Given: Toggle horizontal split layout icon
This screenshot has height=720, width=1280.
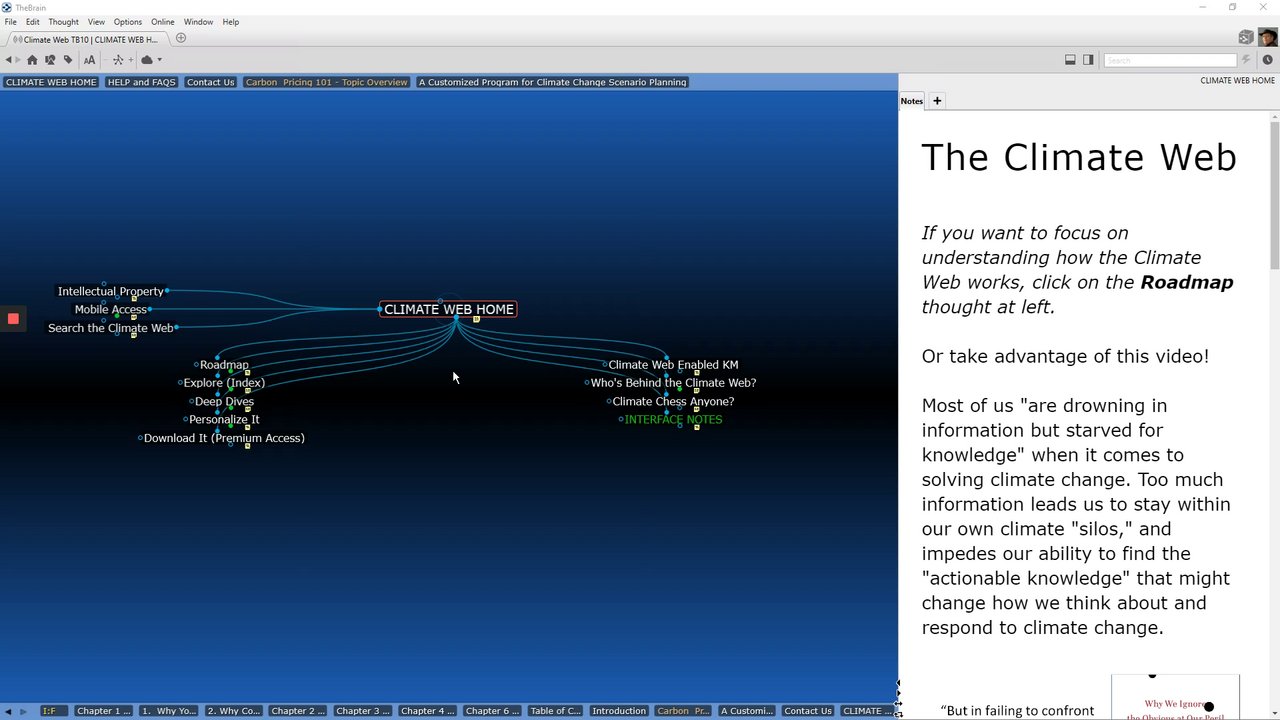Looking at the screenshot, I should 1070,60.
